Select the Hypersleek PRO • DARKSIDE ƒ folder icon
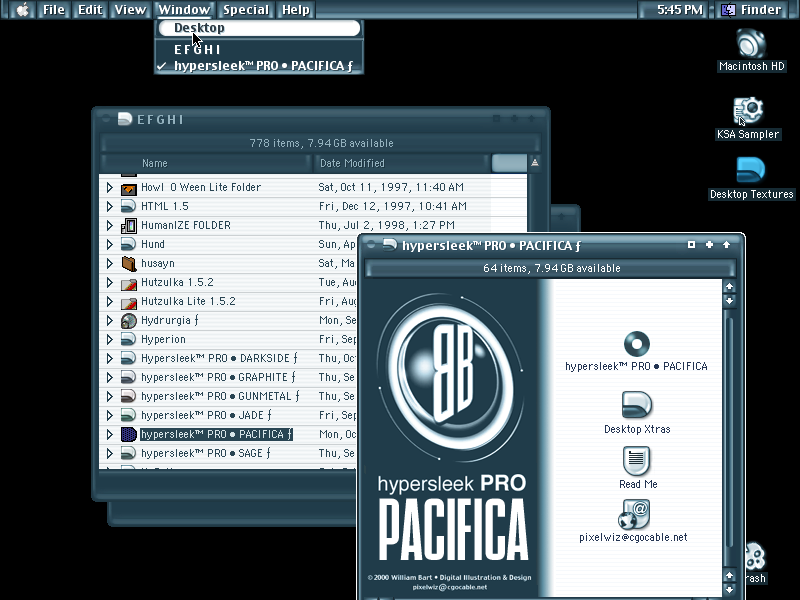This screenshot has width=800, height=600. click(x=129, y=358)
